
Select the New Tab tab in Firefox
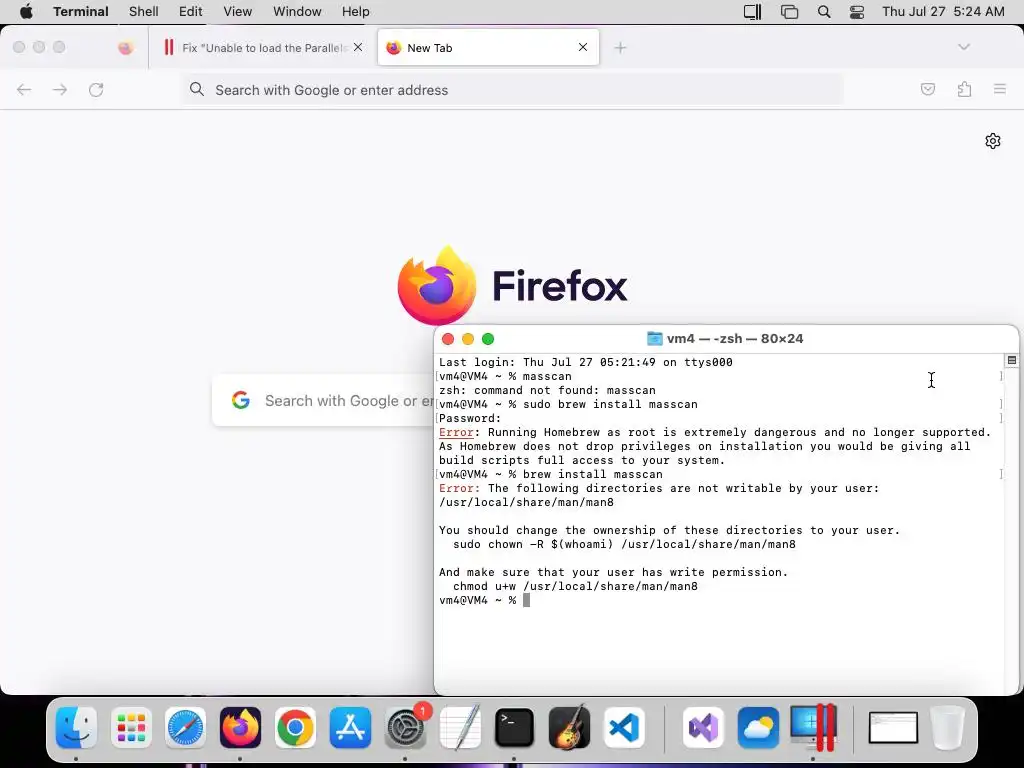point(488,47)
